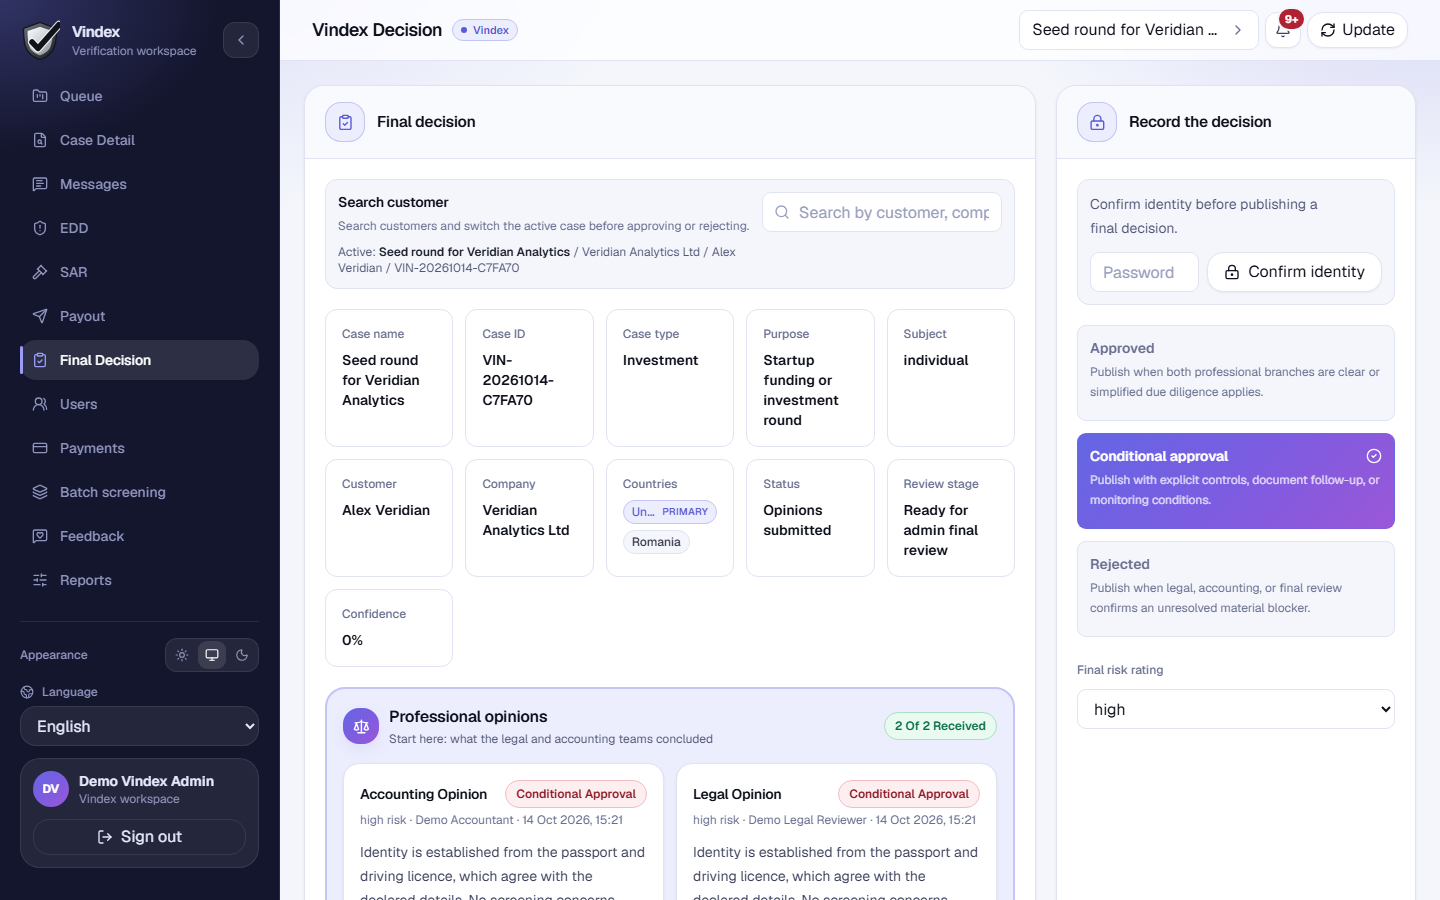The image size is (1440, 900).
Task: Click the search magnifier icon
Action: pyautogui.click(x=782, y=212)
